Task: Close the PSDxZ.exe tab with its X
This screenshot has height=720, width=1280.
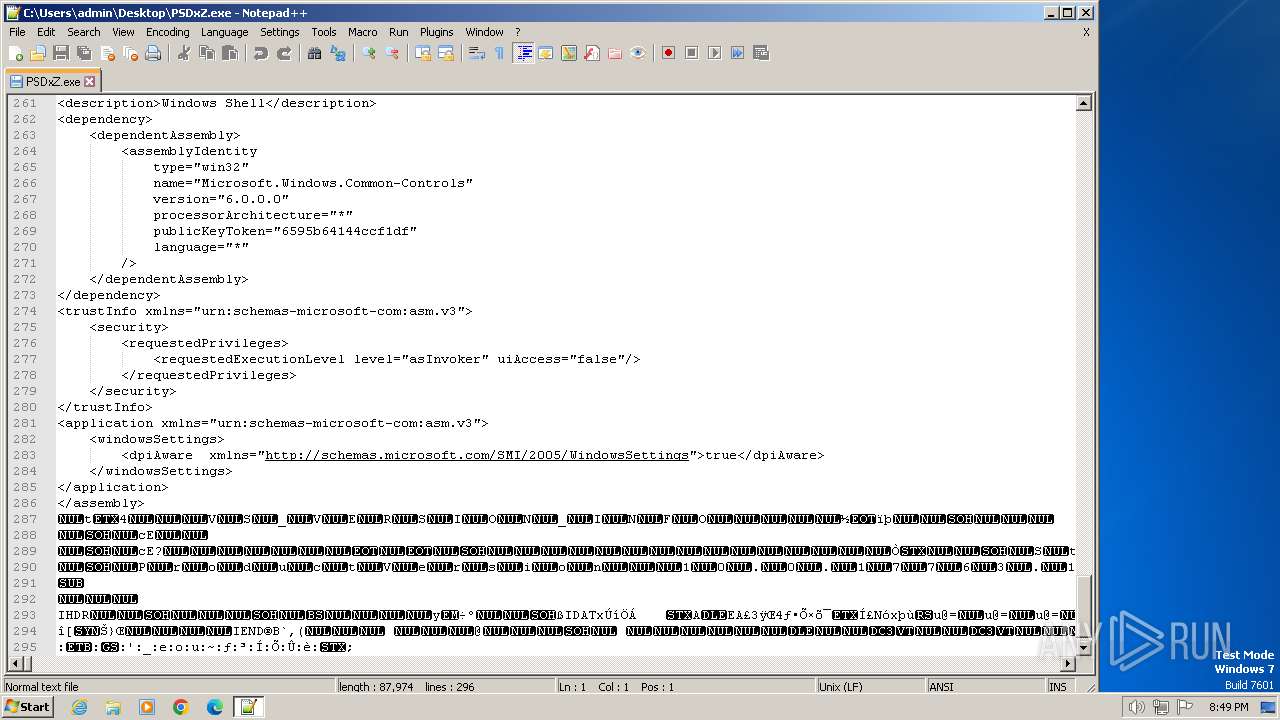Action: (89, 81)
